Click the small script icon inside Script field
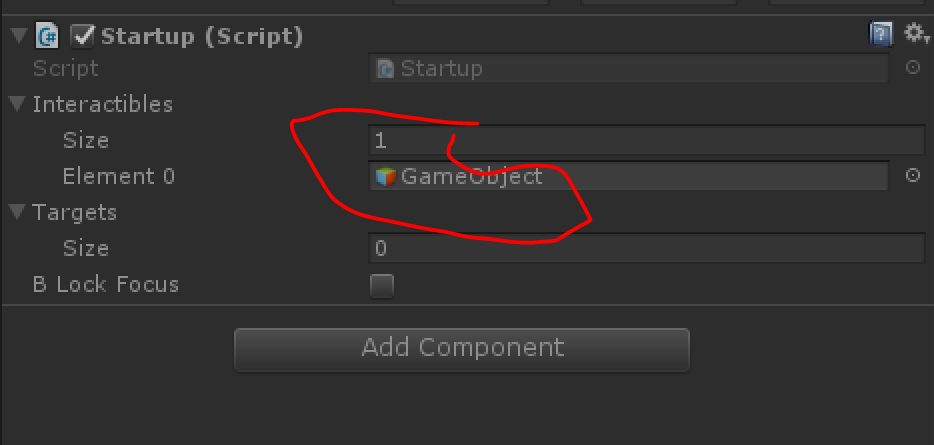The width and height of the screenshot is (934, 445). tap(386, 69)
